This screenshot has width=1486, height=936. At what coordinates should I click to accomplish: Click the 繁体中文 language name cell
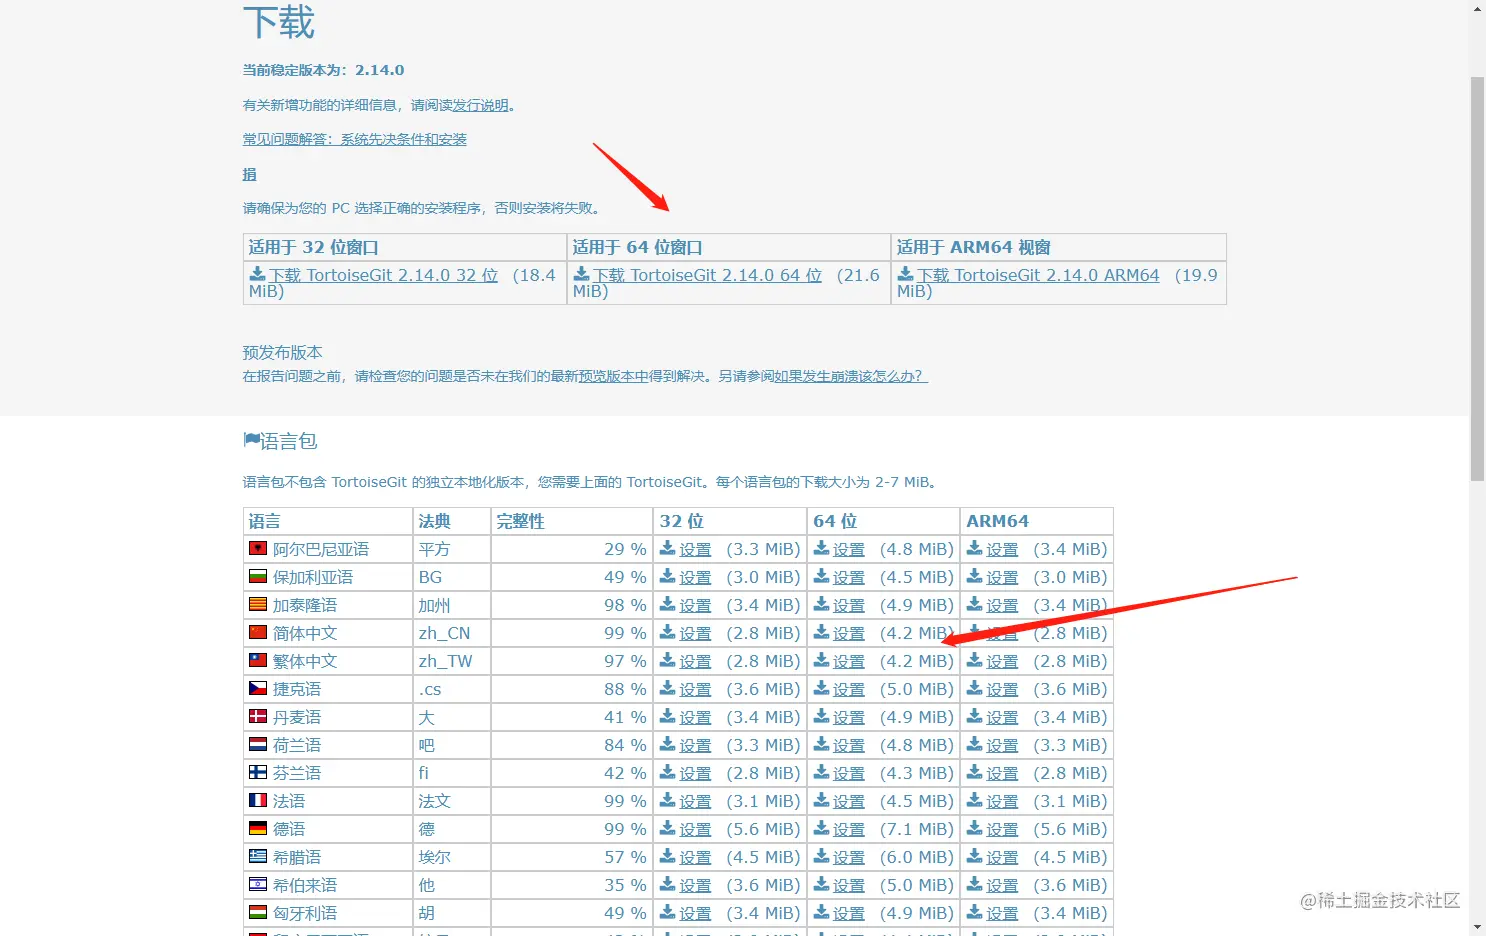[x=328, y=661]
